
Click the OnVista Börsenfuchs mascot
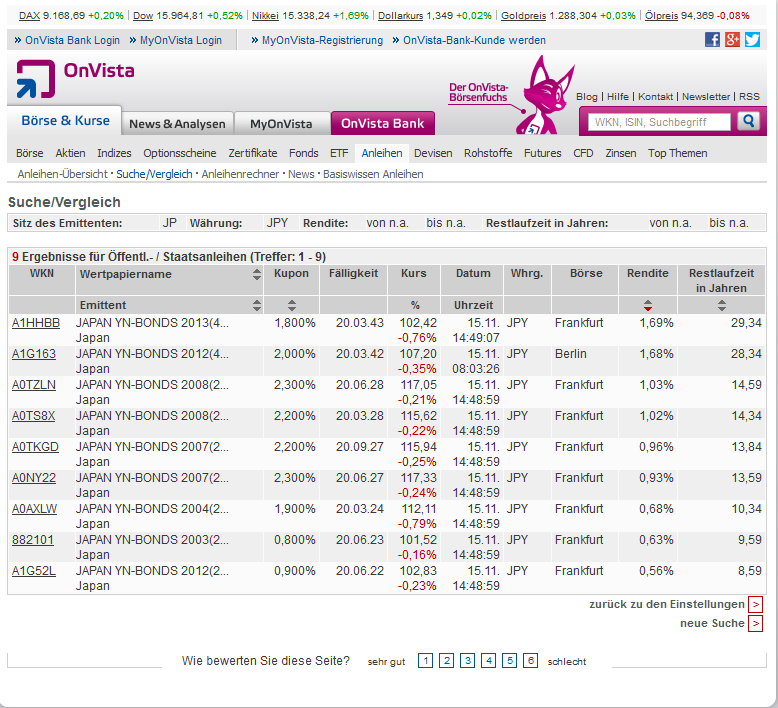[x=544, y=95]
